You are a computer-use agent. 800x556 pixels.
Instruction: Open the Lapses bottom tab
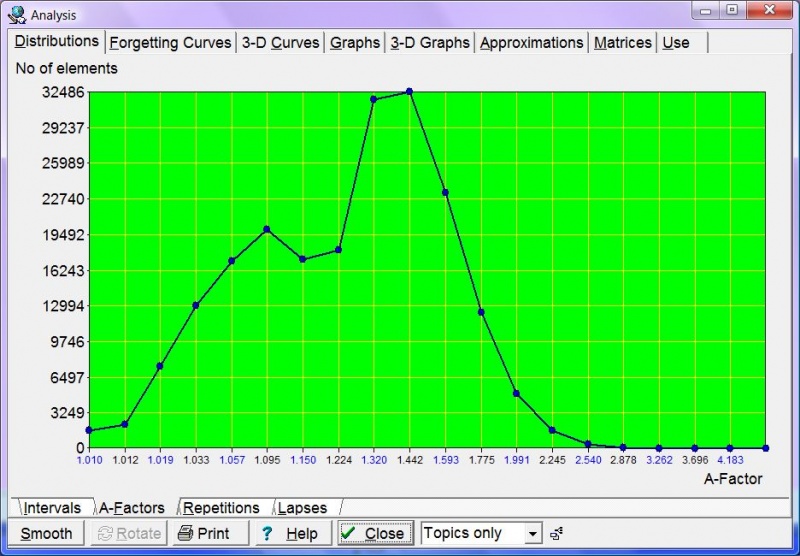coord(302,508)
